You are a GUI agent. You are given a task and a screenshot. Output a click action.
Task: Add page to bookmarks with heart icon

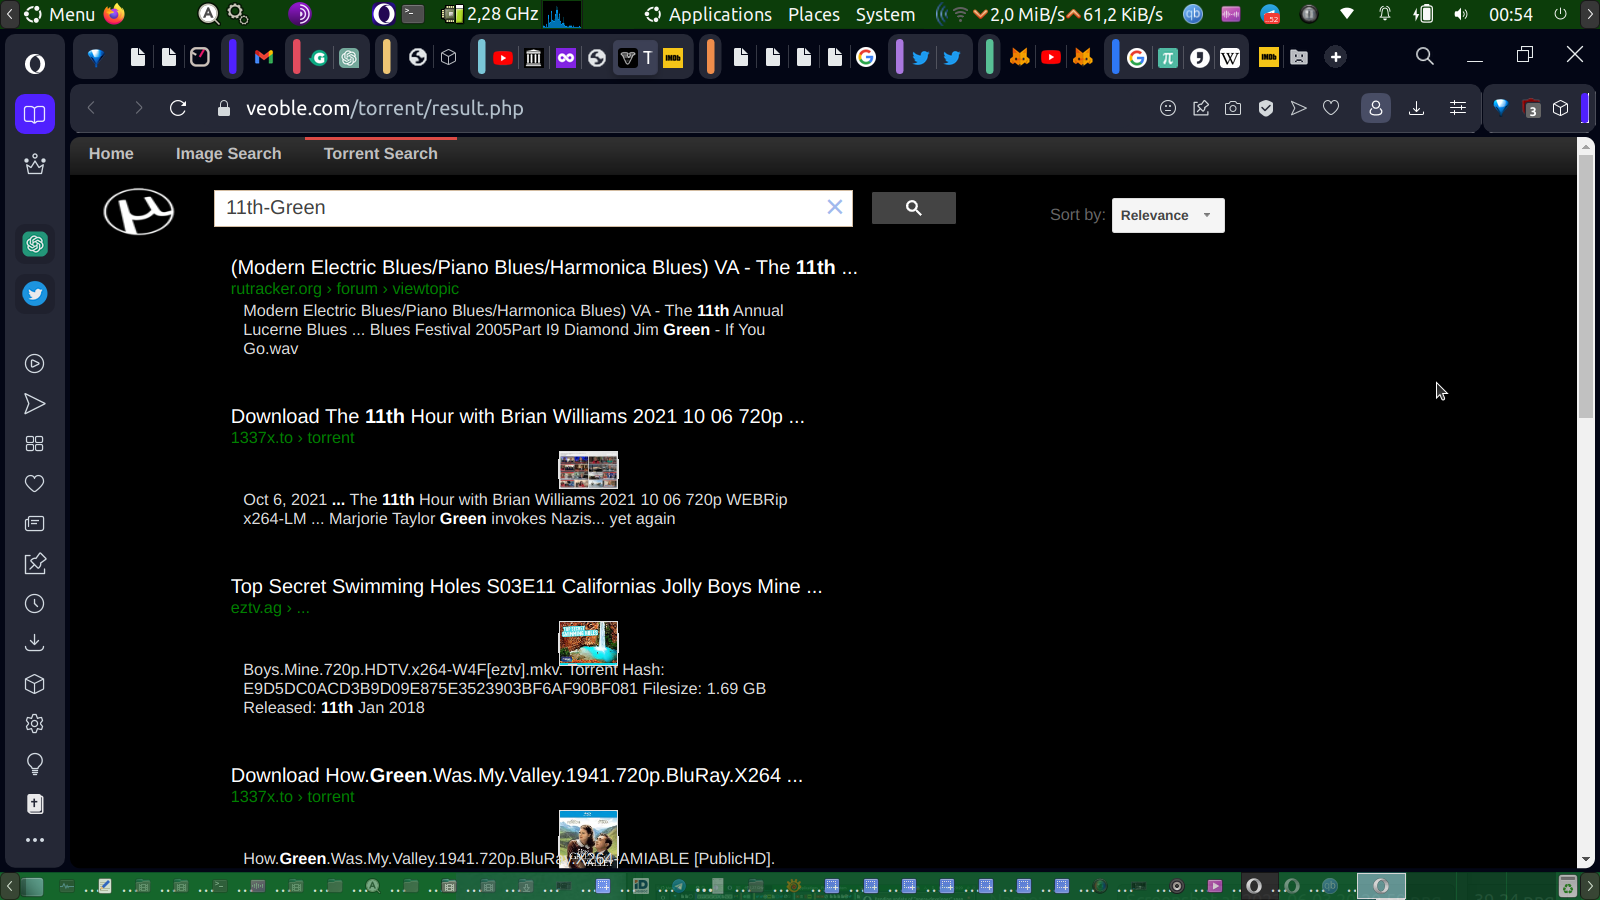(x=1331, y=108)
